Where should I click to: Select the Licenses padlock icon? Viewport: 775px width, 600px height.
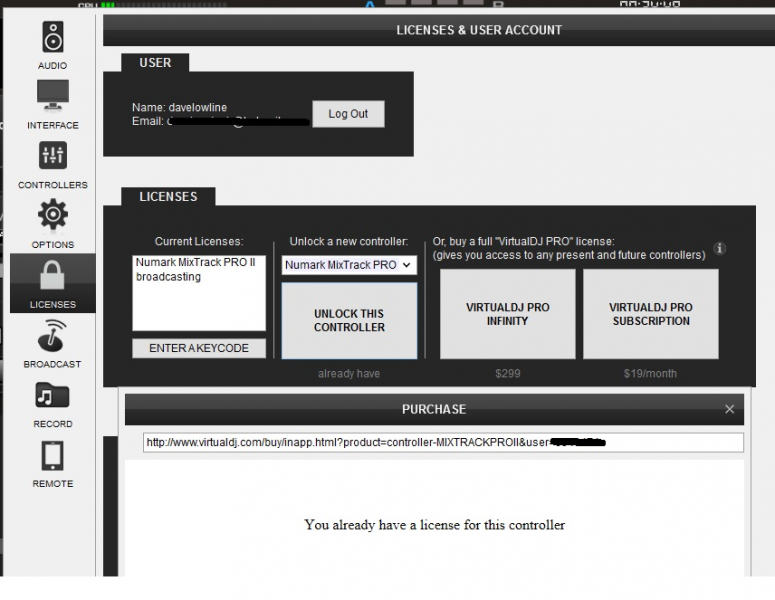coord(52,275)
